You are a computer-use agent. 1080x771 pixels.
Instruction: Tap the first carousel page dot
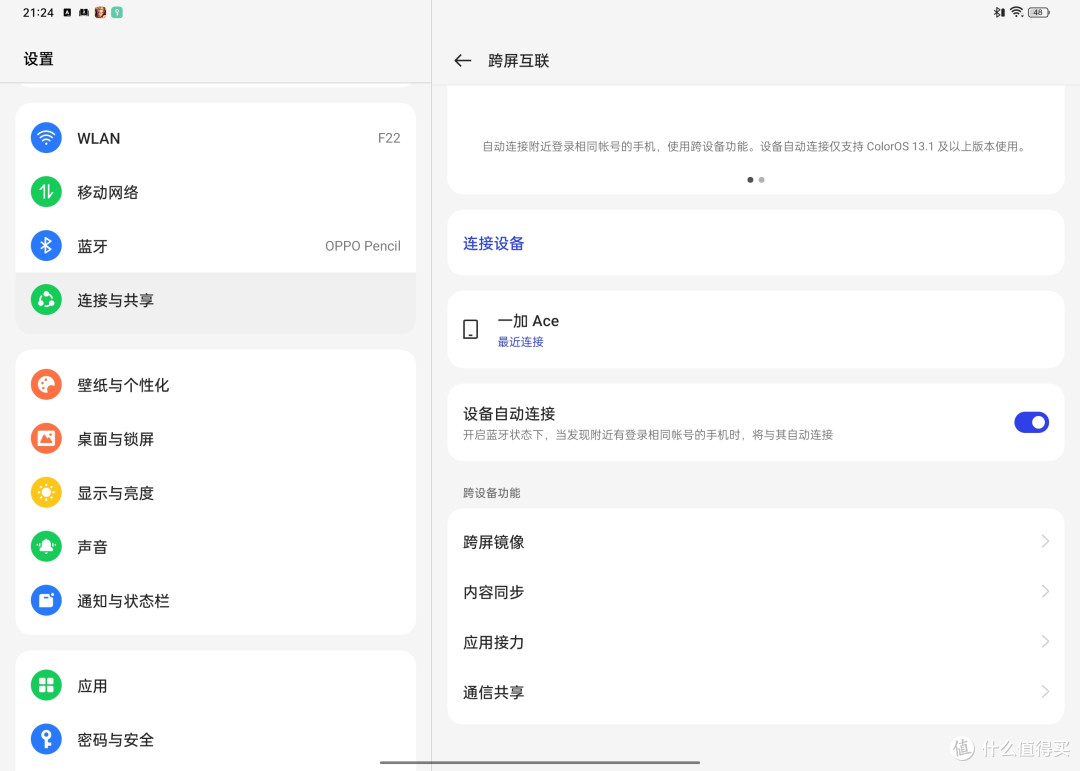point(750,180)
